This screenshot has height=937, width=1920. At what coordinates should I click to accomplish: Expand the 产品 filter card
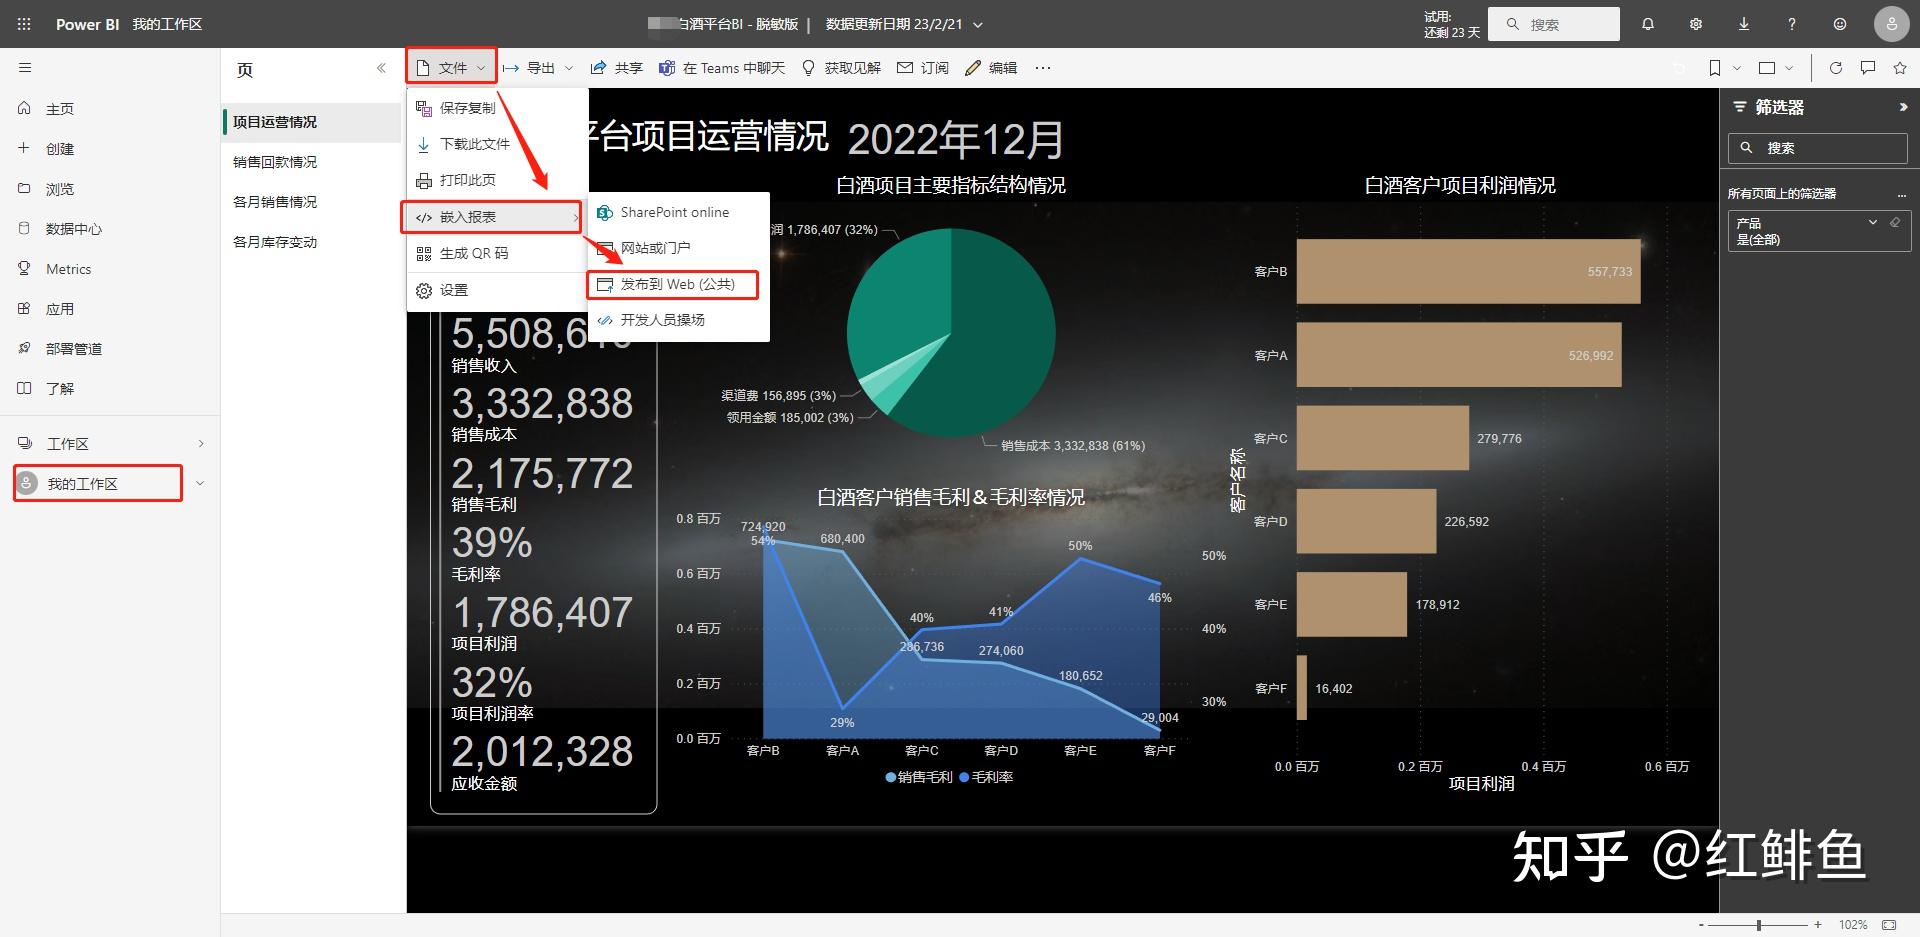(x=1871, y=222)
